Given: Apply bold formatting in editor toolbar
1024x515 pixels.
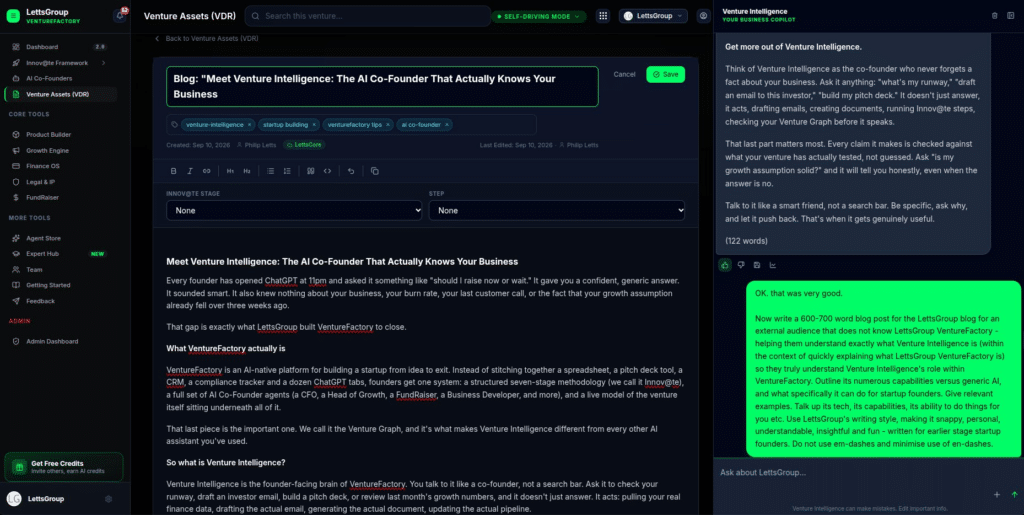Looking at the screenshot, I should coord(173,171).
